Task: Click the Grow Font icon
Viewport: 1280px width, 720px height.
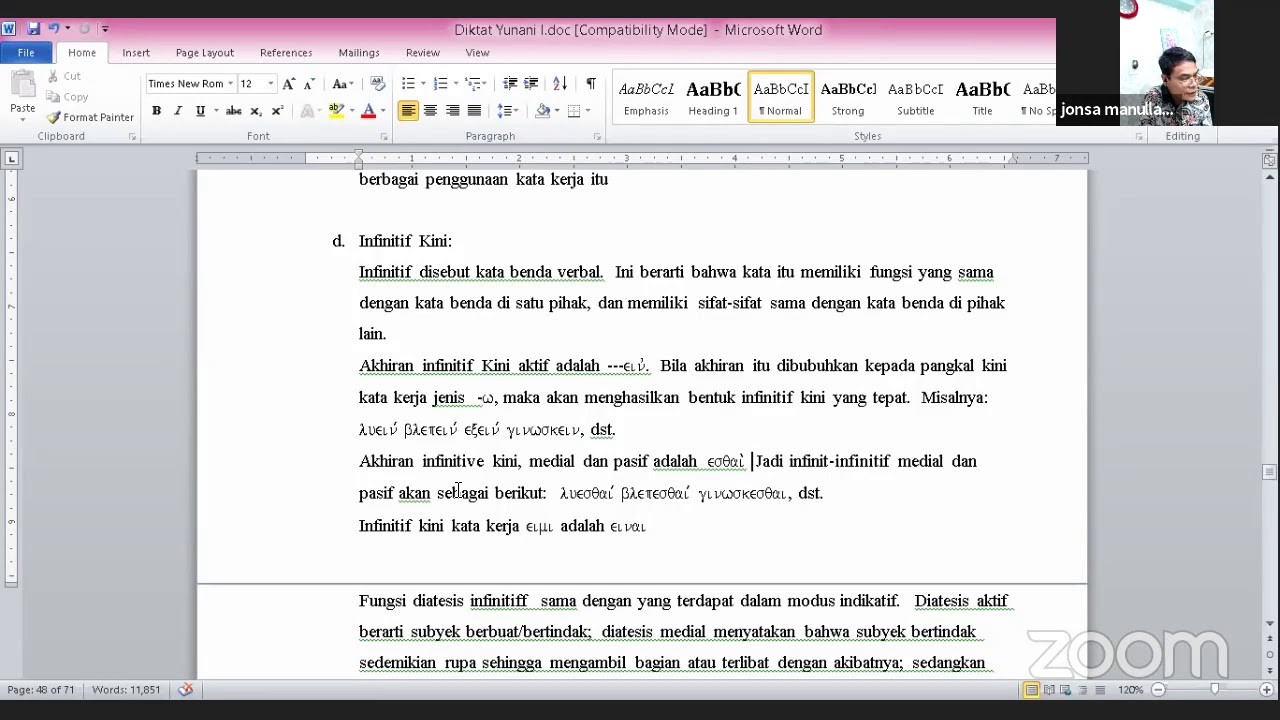Action: click(289, 84)
